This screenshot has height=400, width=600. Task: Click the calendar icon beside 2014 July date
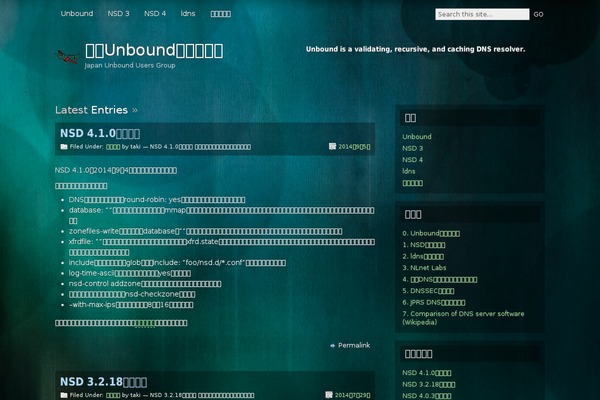(329, 395)
